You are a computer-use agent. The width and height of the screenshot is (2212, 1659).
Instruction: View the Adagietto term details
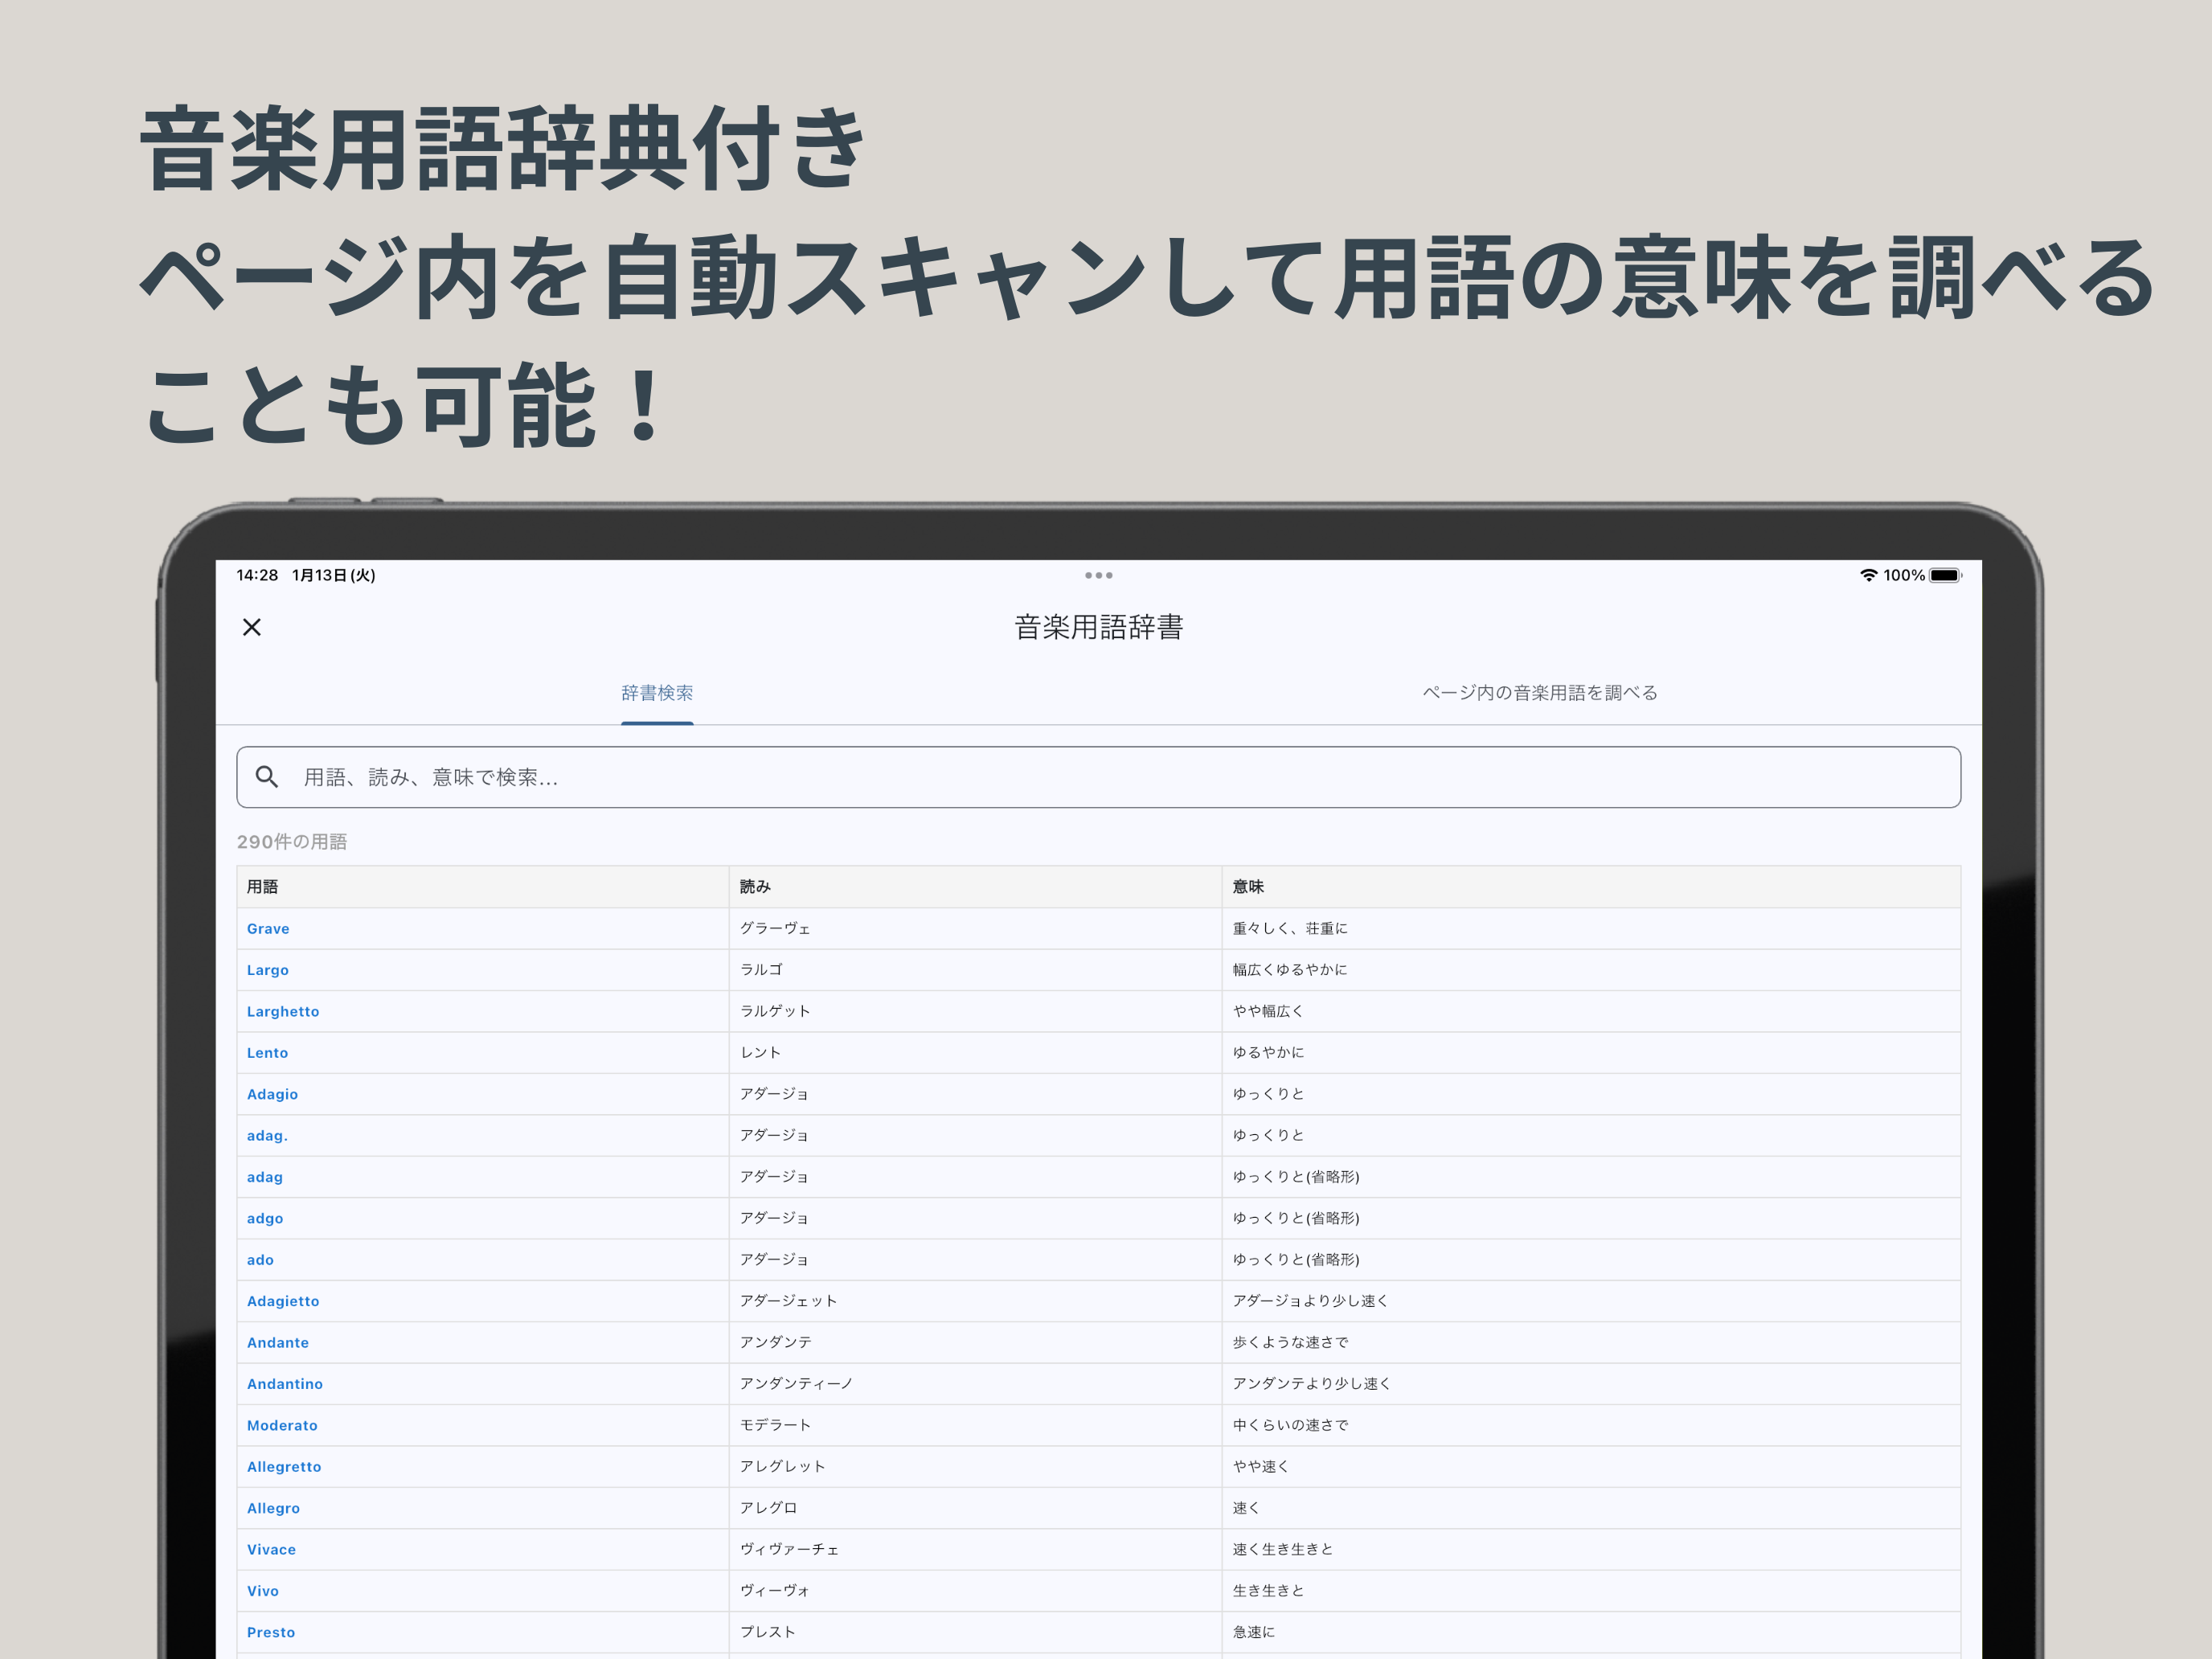(283, 1301)
